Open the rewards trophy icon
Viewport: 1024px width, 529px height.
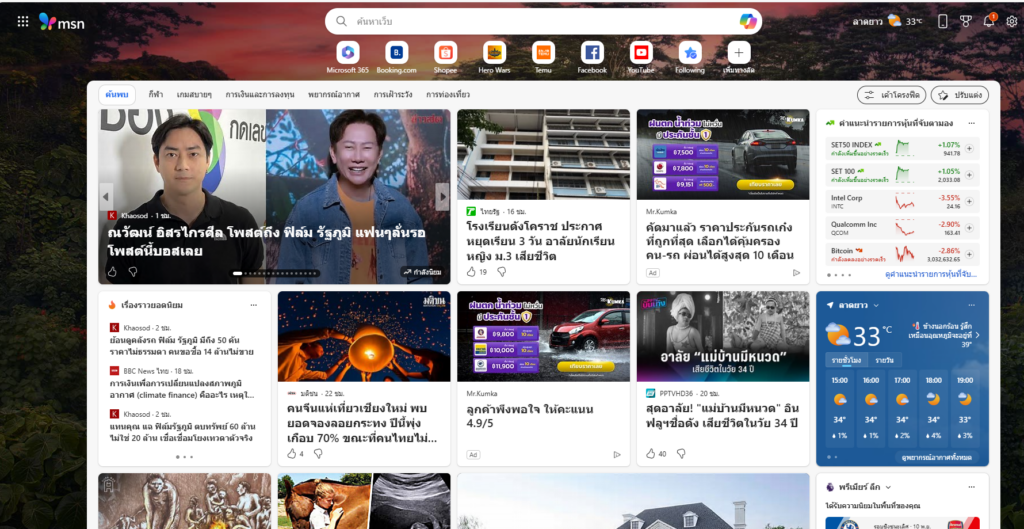point(965,21)
